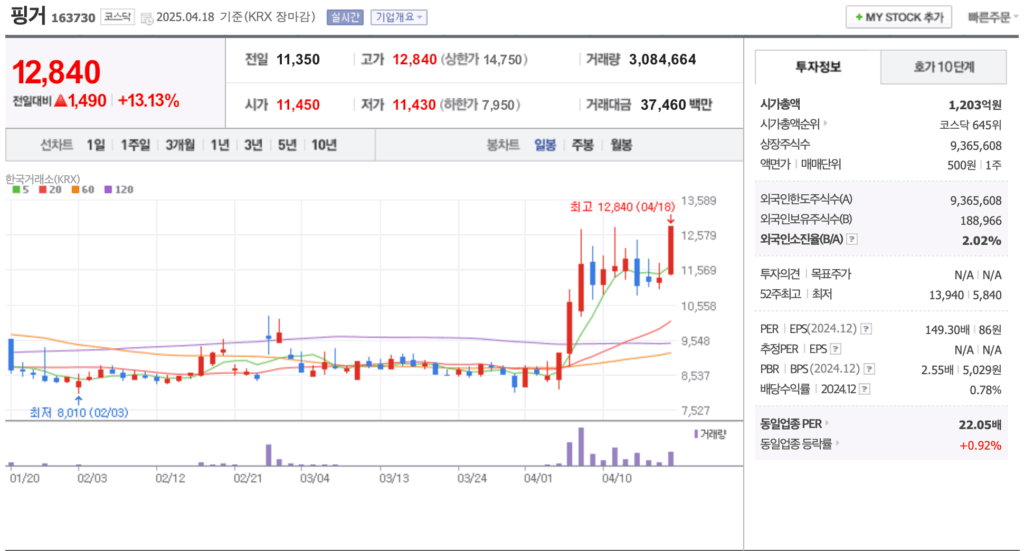Viewport: 1024px width, 551px height.
Task: Click the help icon next to 외국인소진율(B/A)
Action: tap(853, 240)
